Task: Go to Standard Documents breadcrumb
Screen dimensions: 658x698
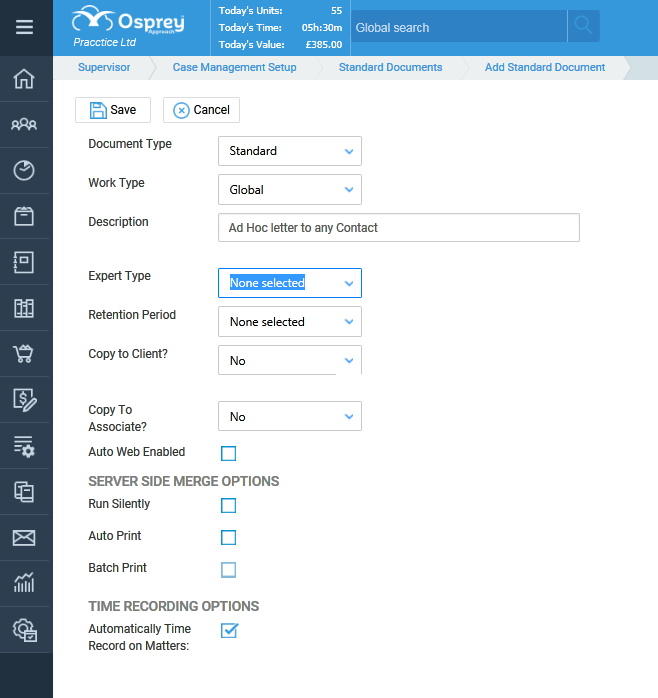Action: [x=390, y=67]
